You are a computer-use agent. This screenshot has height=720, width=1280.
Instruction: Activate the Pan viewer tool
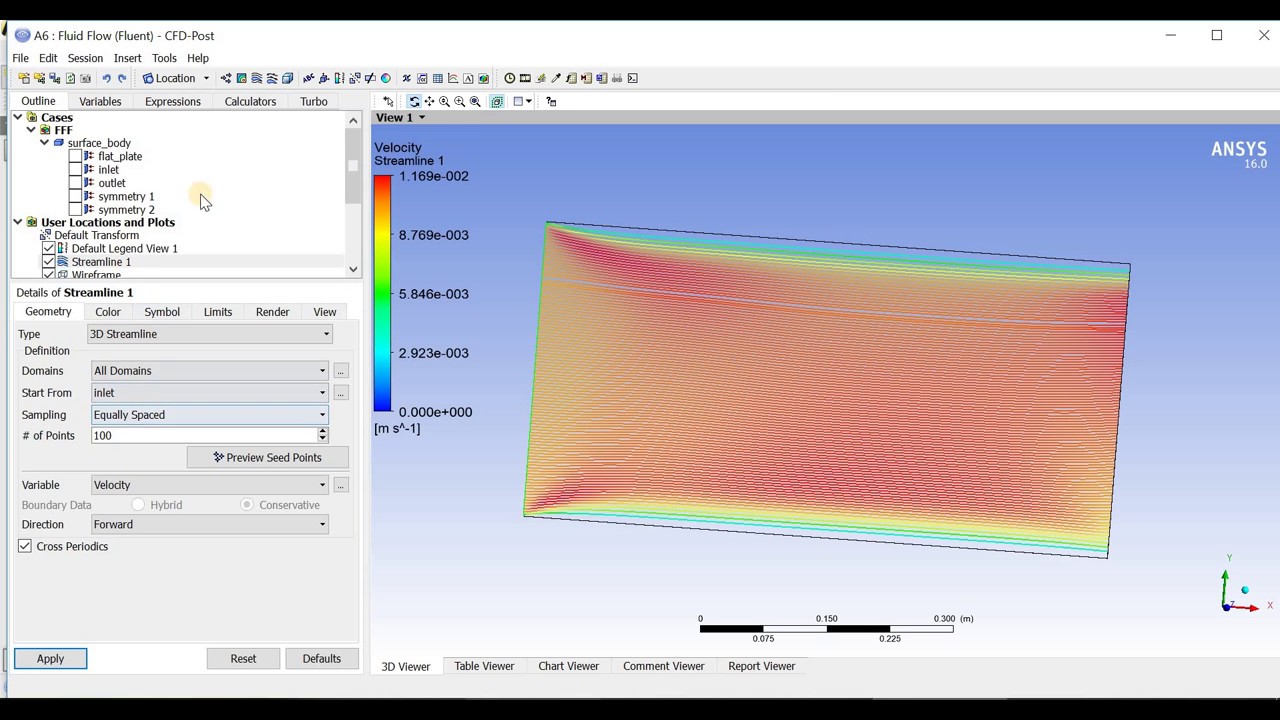tap(429, 101)
